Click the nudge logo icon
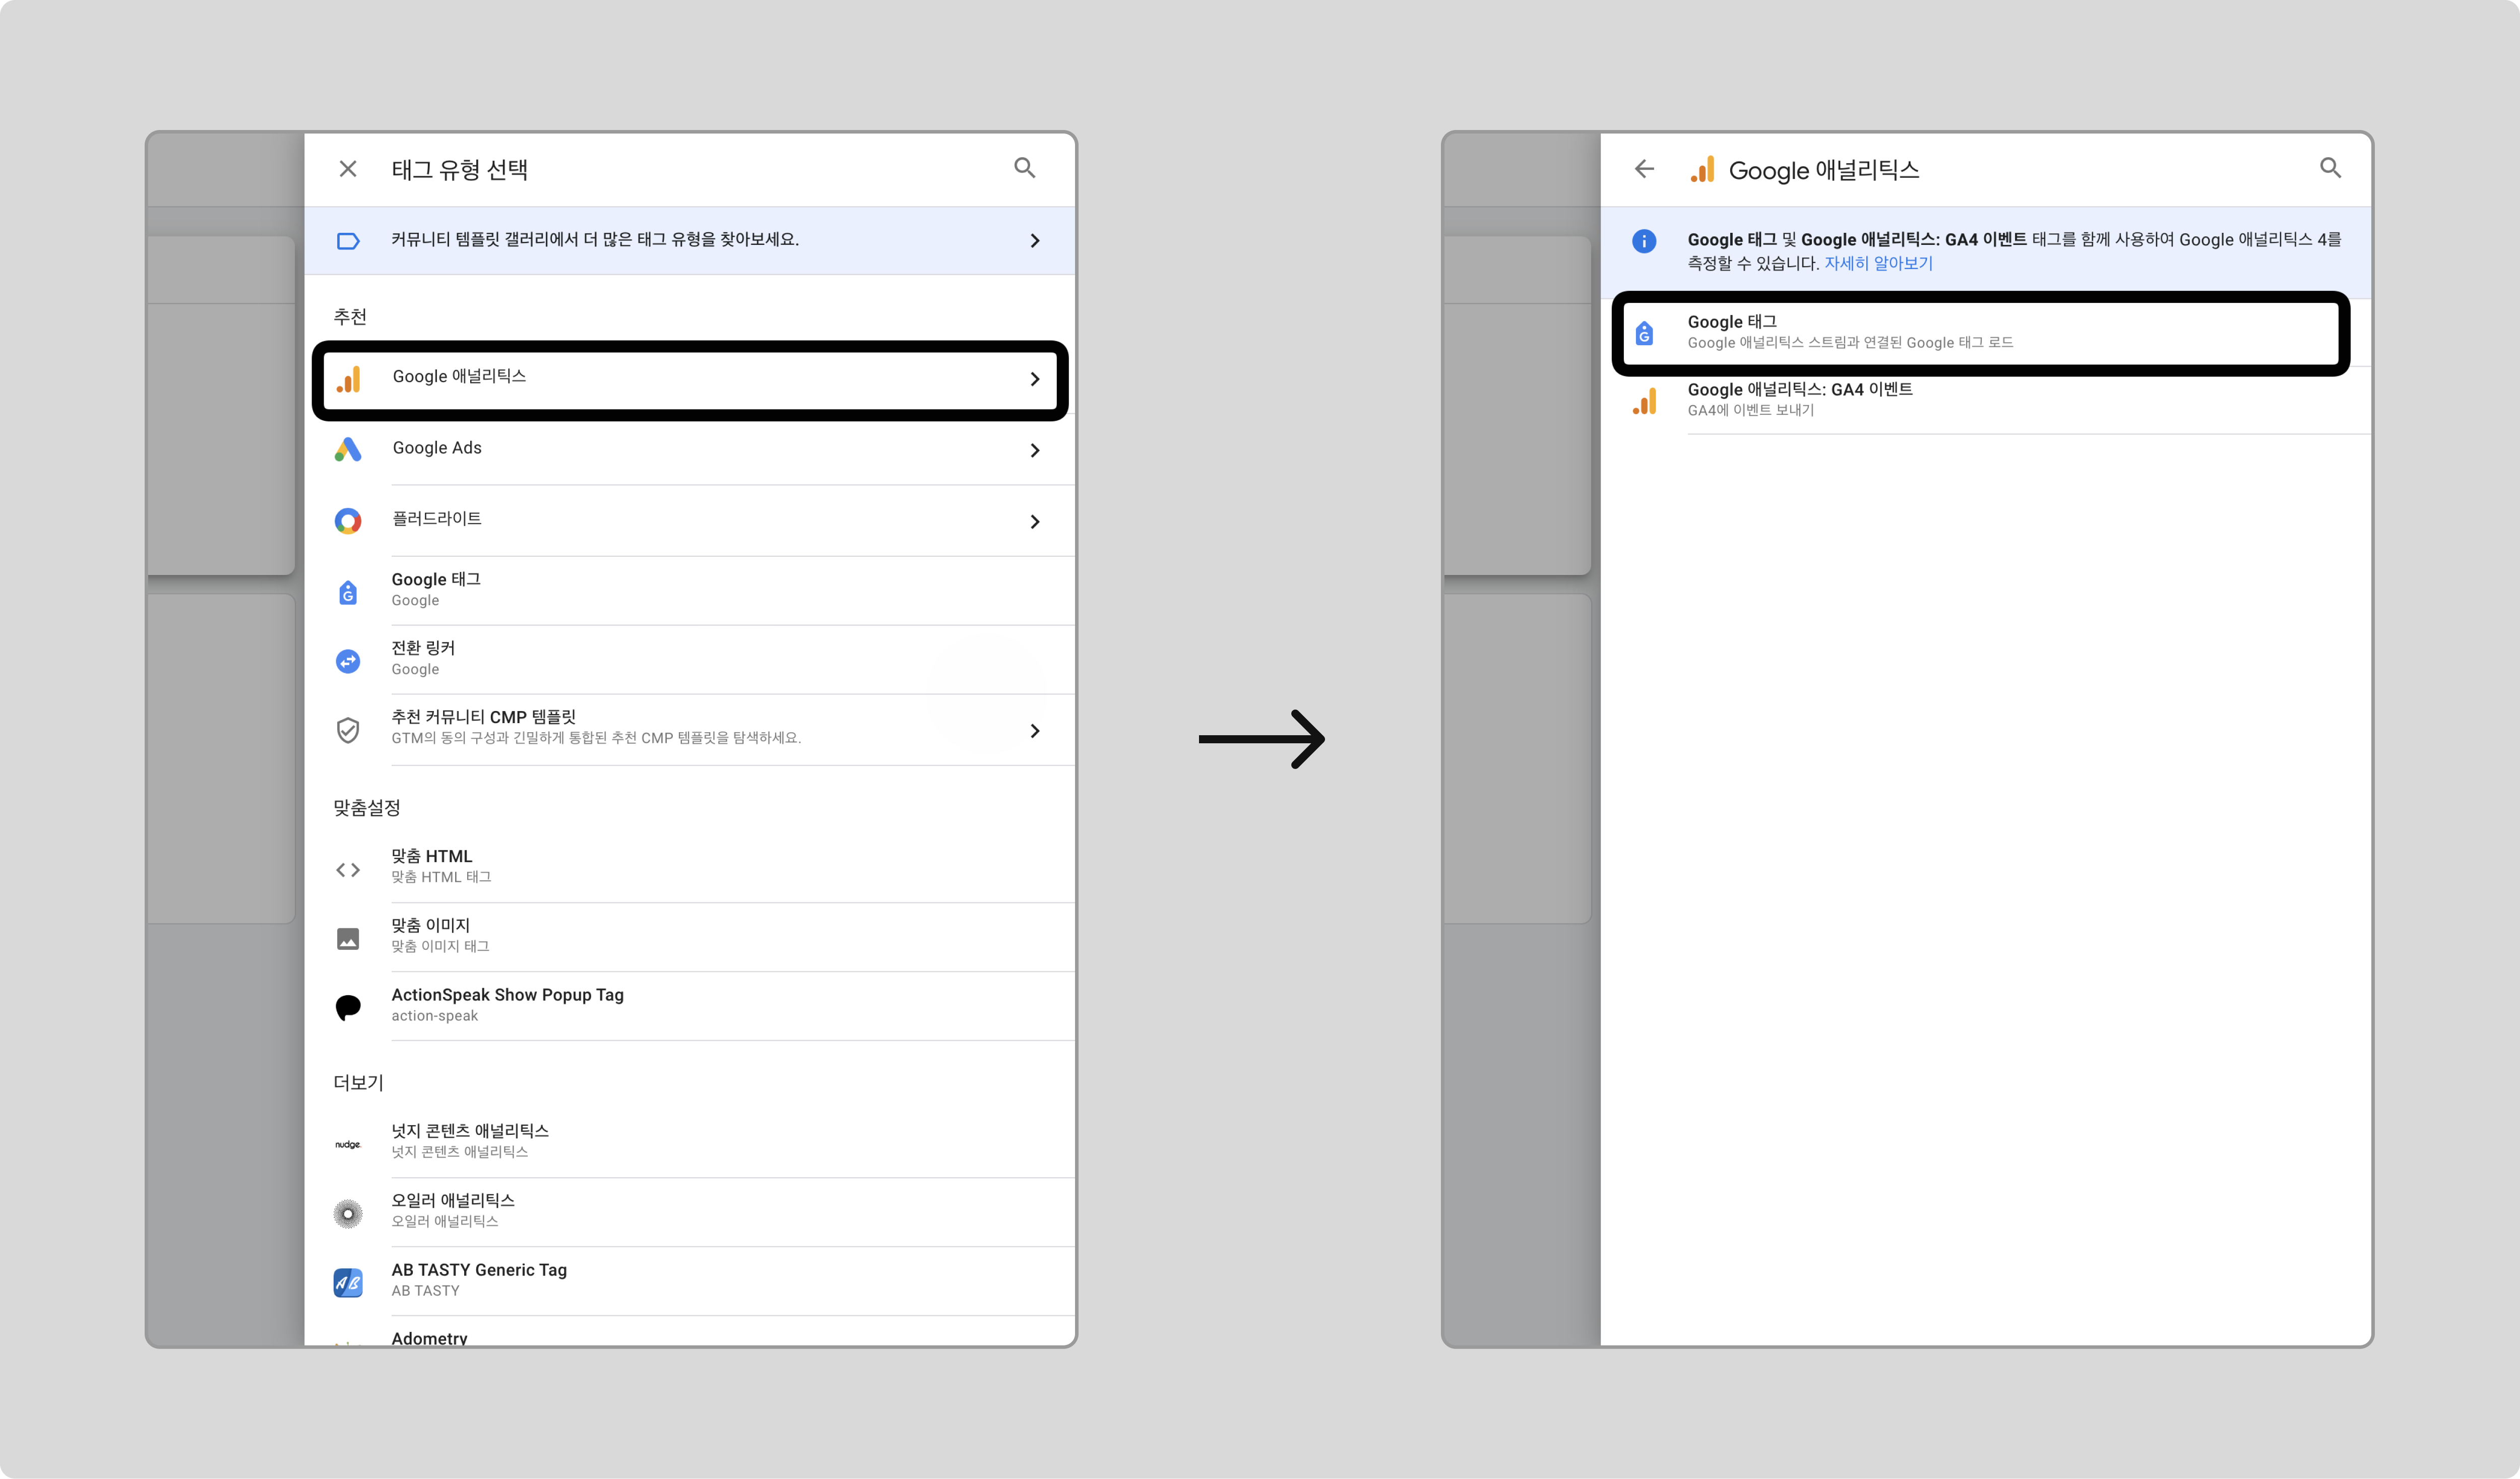 pyautogui.click(x=348, y=1144)
